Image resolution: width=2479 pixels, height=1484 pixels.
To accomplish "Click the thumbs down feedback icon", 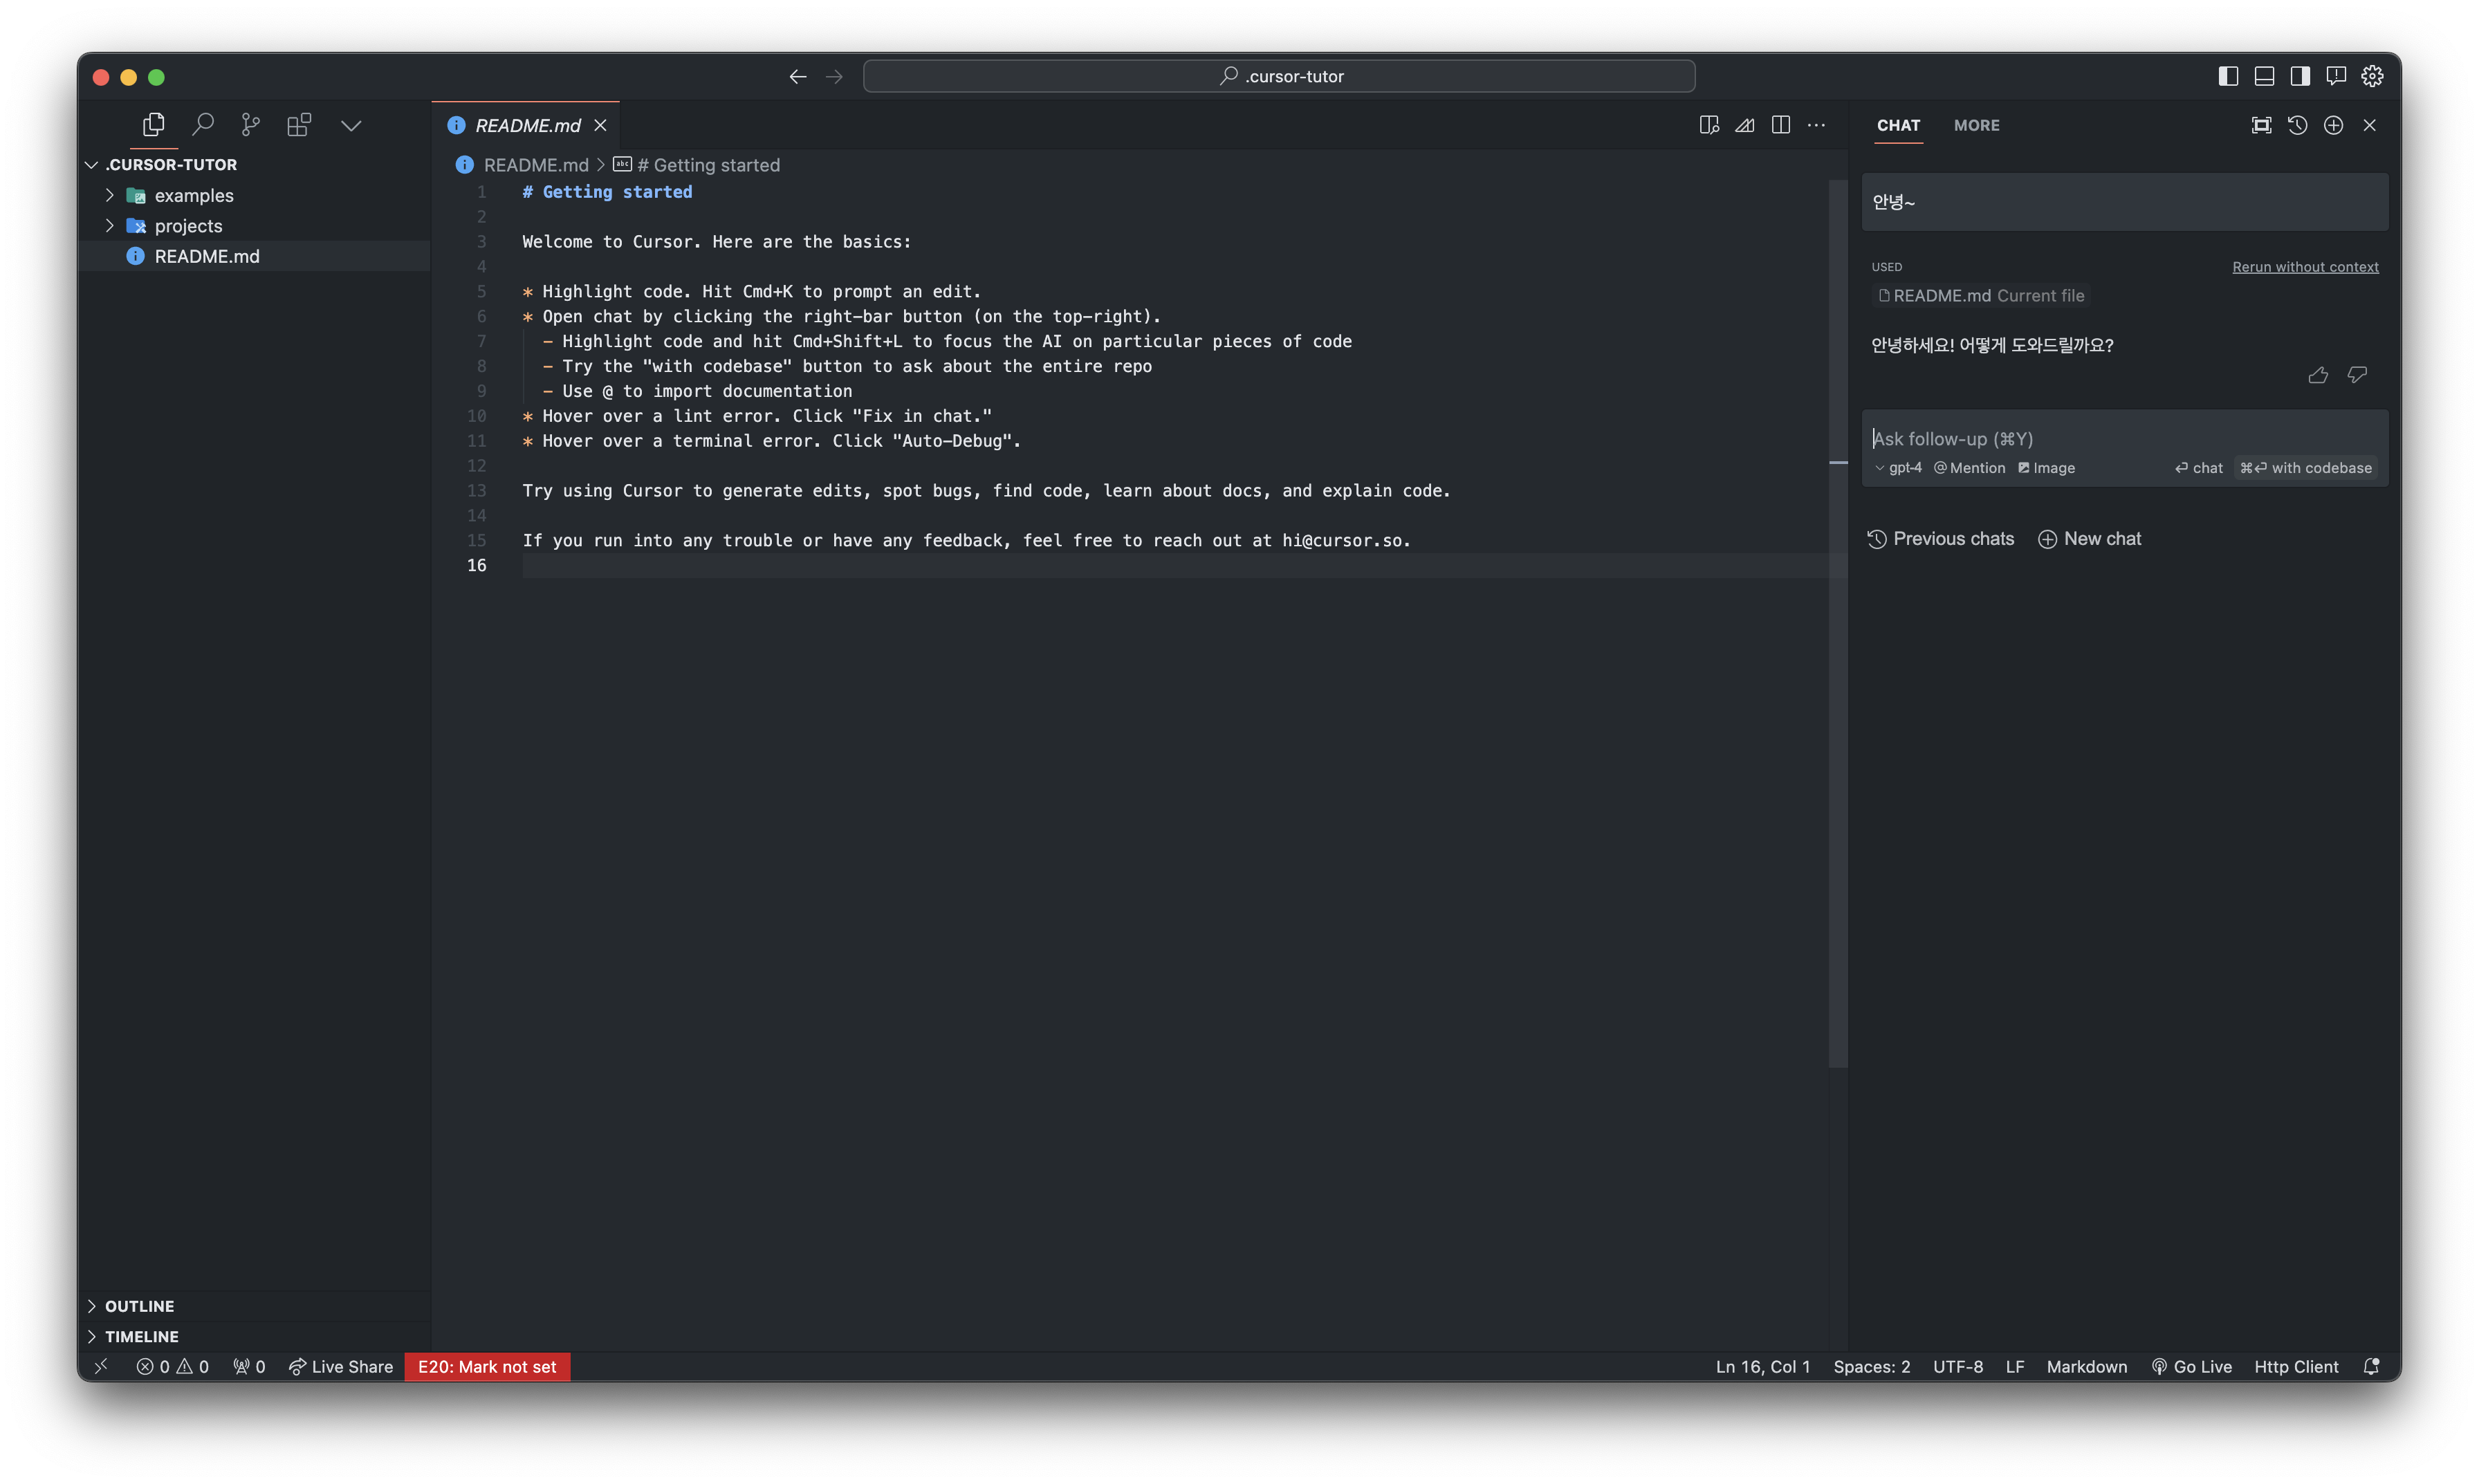I will pos(2357,375).
